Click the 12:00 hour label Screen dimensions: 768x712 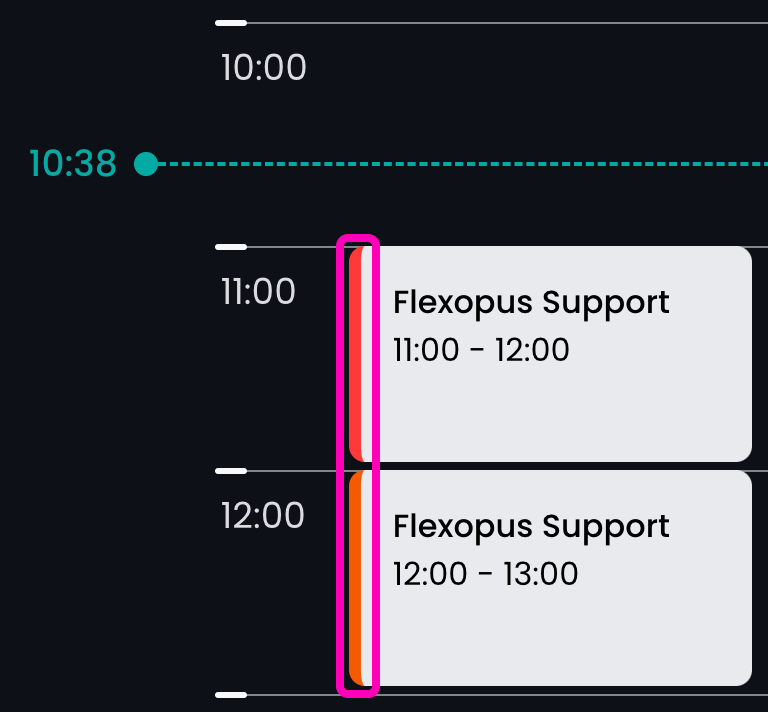pos(262,516)
